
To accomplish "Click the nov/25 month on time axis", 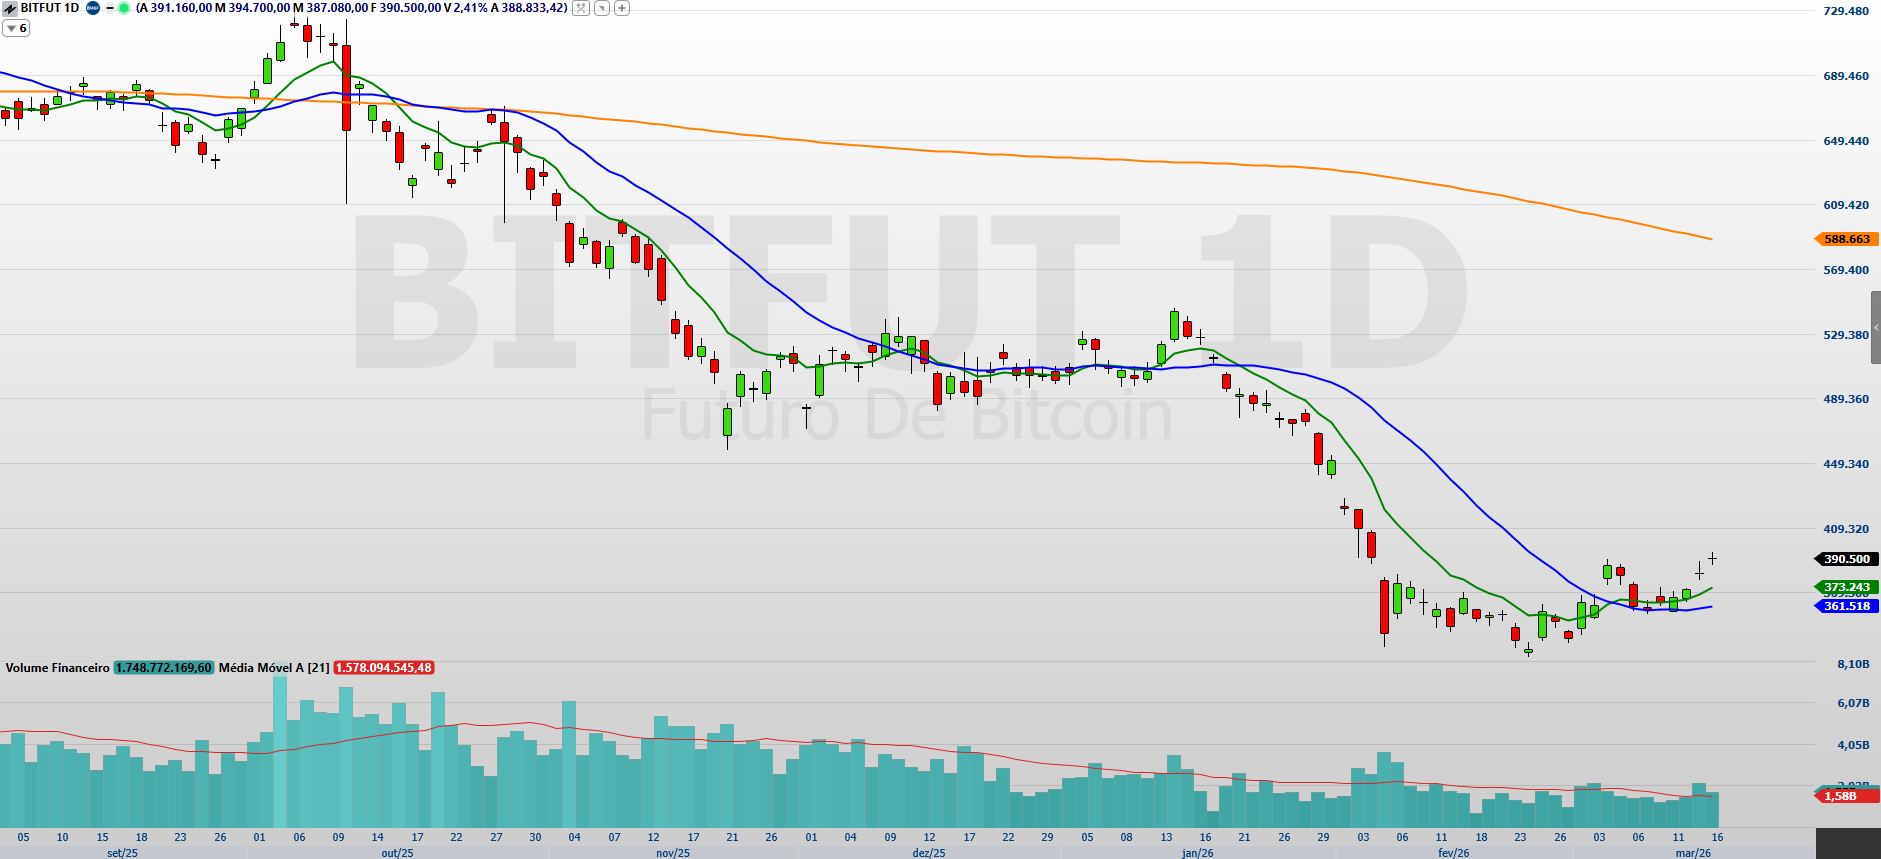I will pyautogui.click(x=672, y=853).
